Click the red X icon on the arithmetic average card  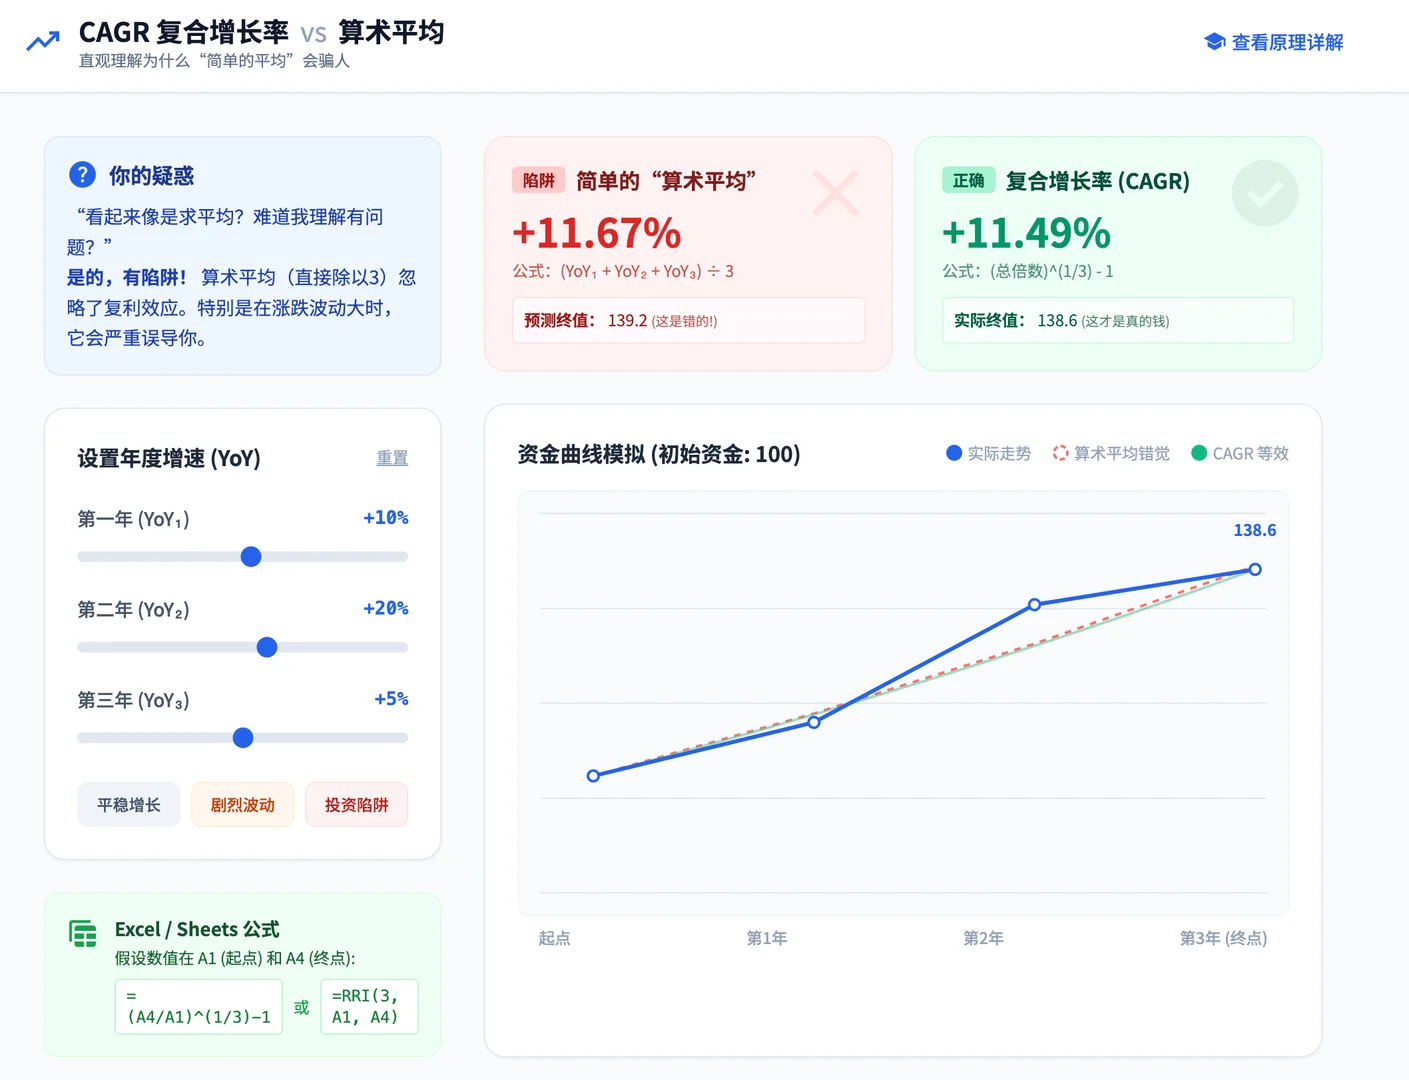[836, 194]
